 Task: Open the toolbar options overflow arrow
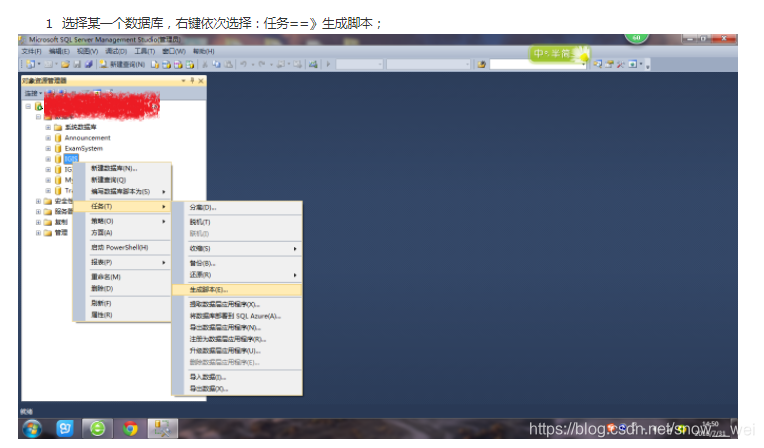648,65
